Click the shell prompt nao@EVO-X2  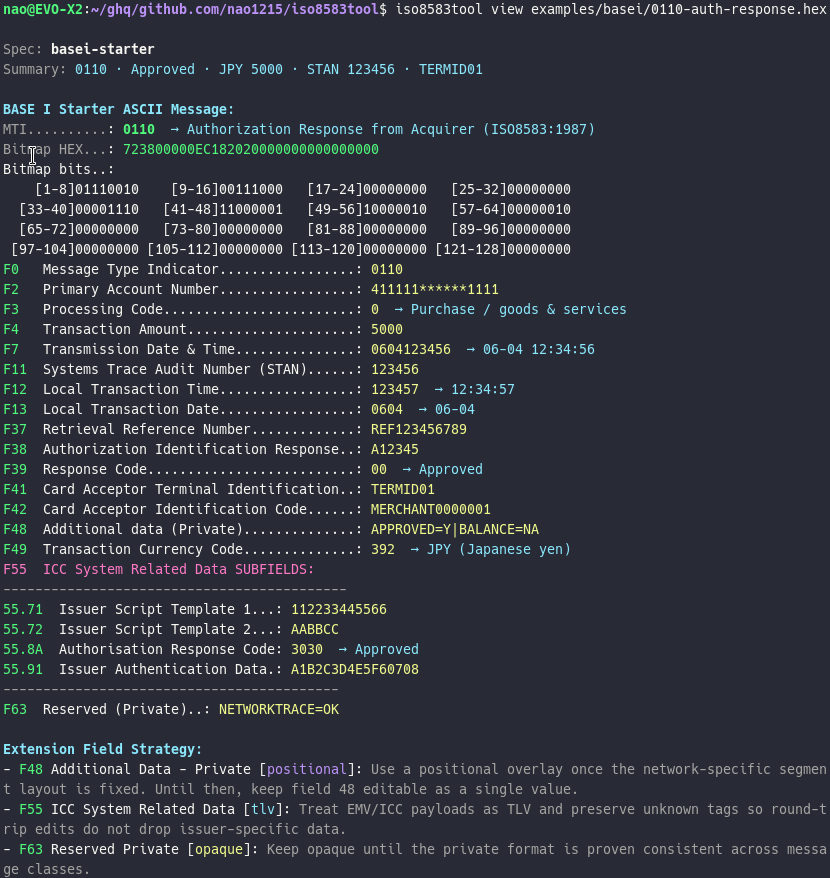43,10
